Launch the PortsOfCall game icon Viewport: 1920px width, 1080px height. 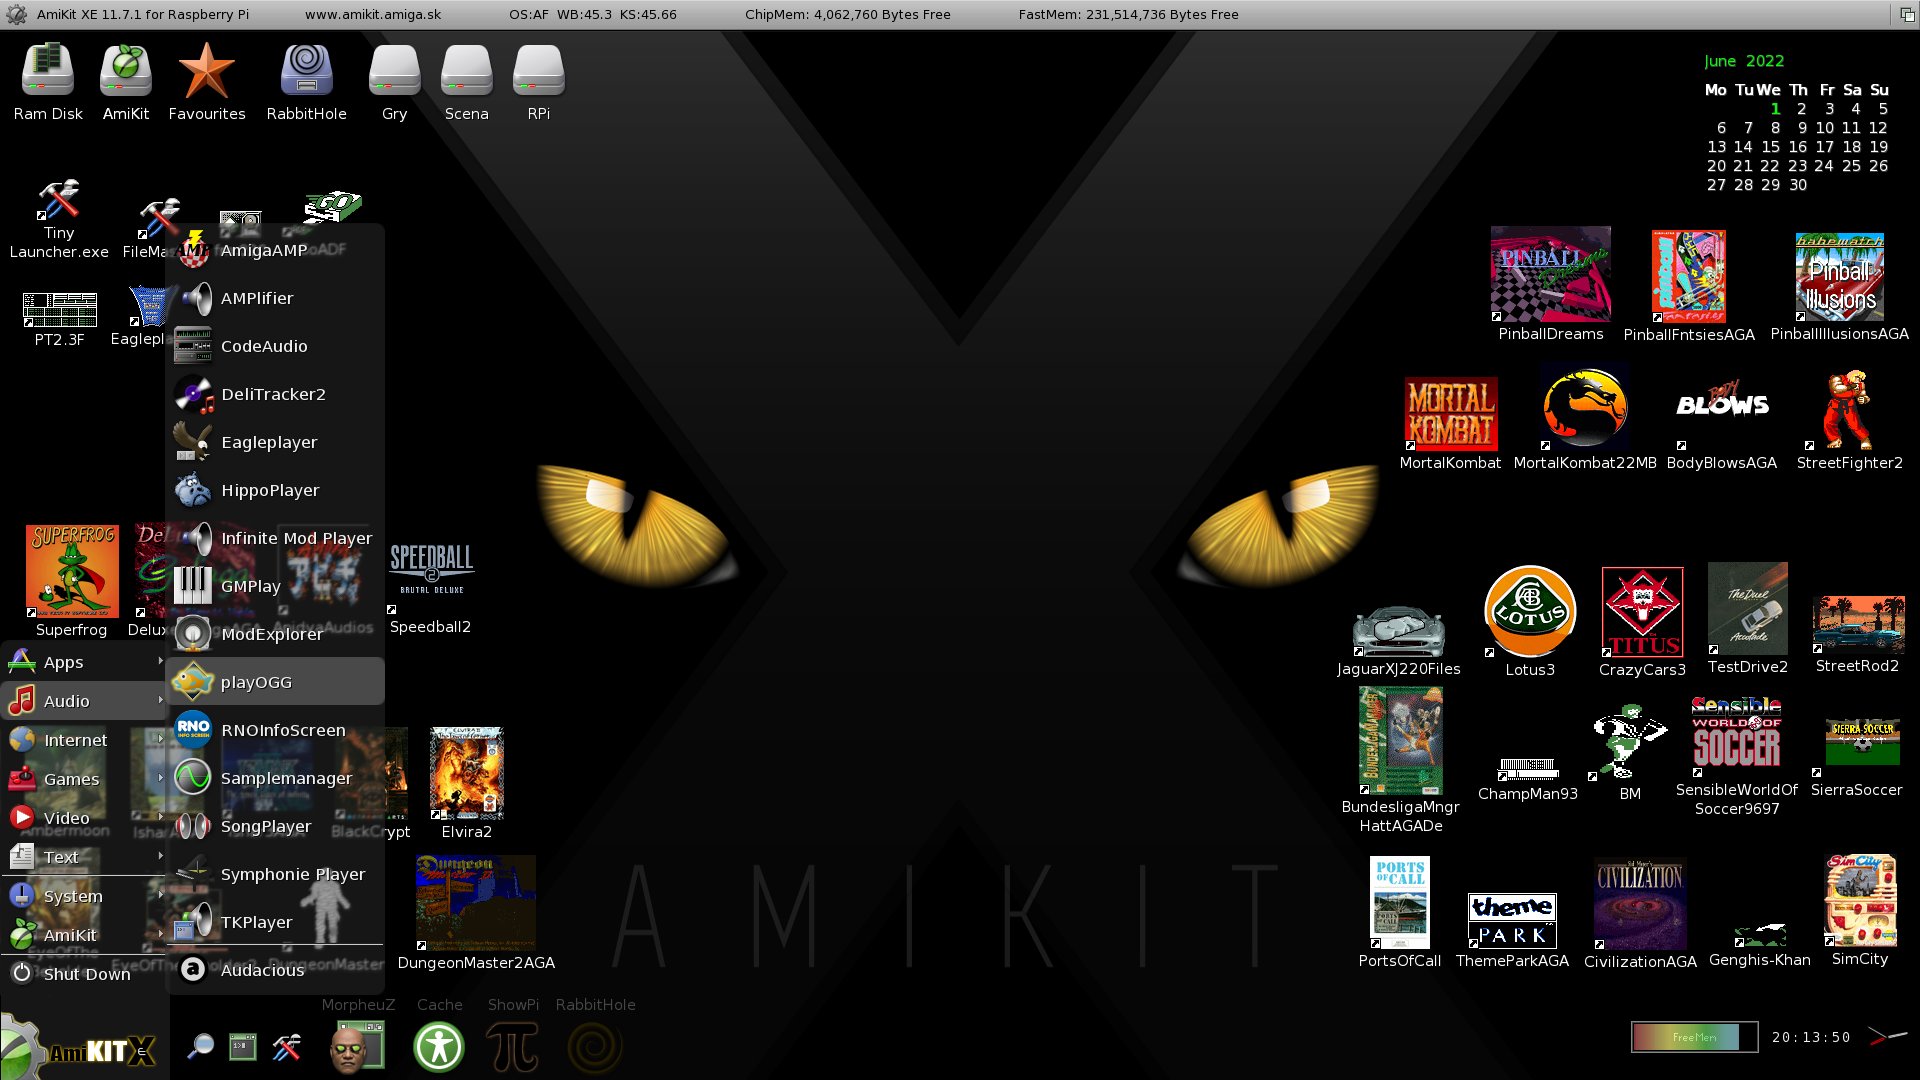pos(1399,902)
